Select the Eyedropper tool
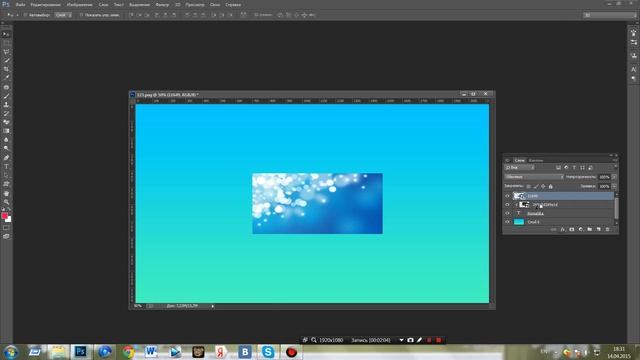 click(6, 78)
